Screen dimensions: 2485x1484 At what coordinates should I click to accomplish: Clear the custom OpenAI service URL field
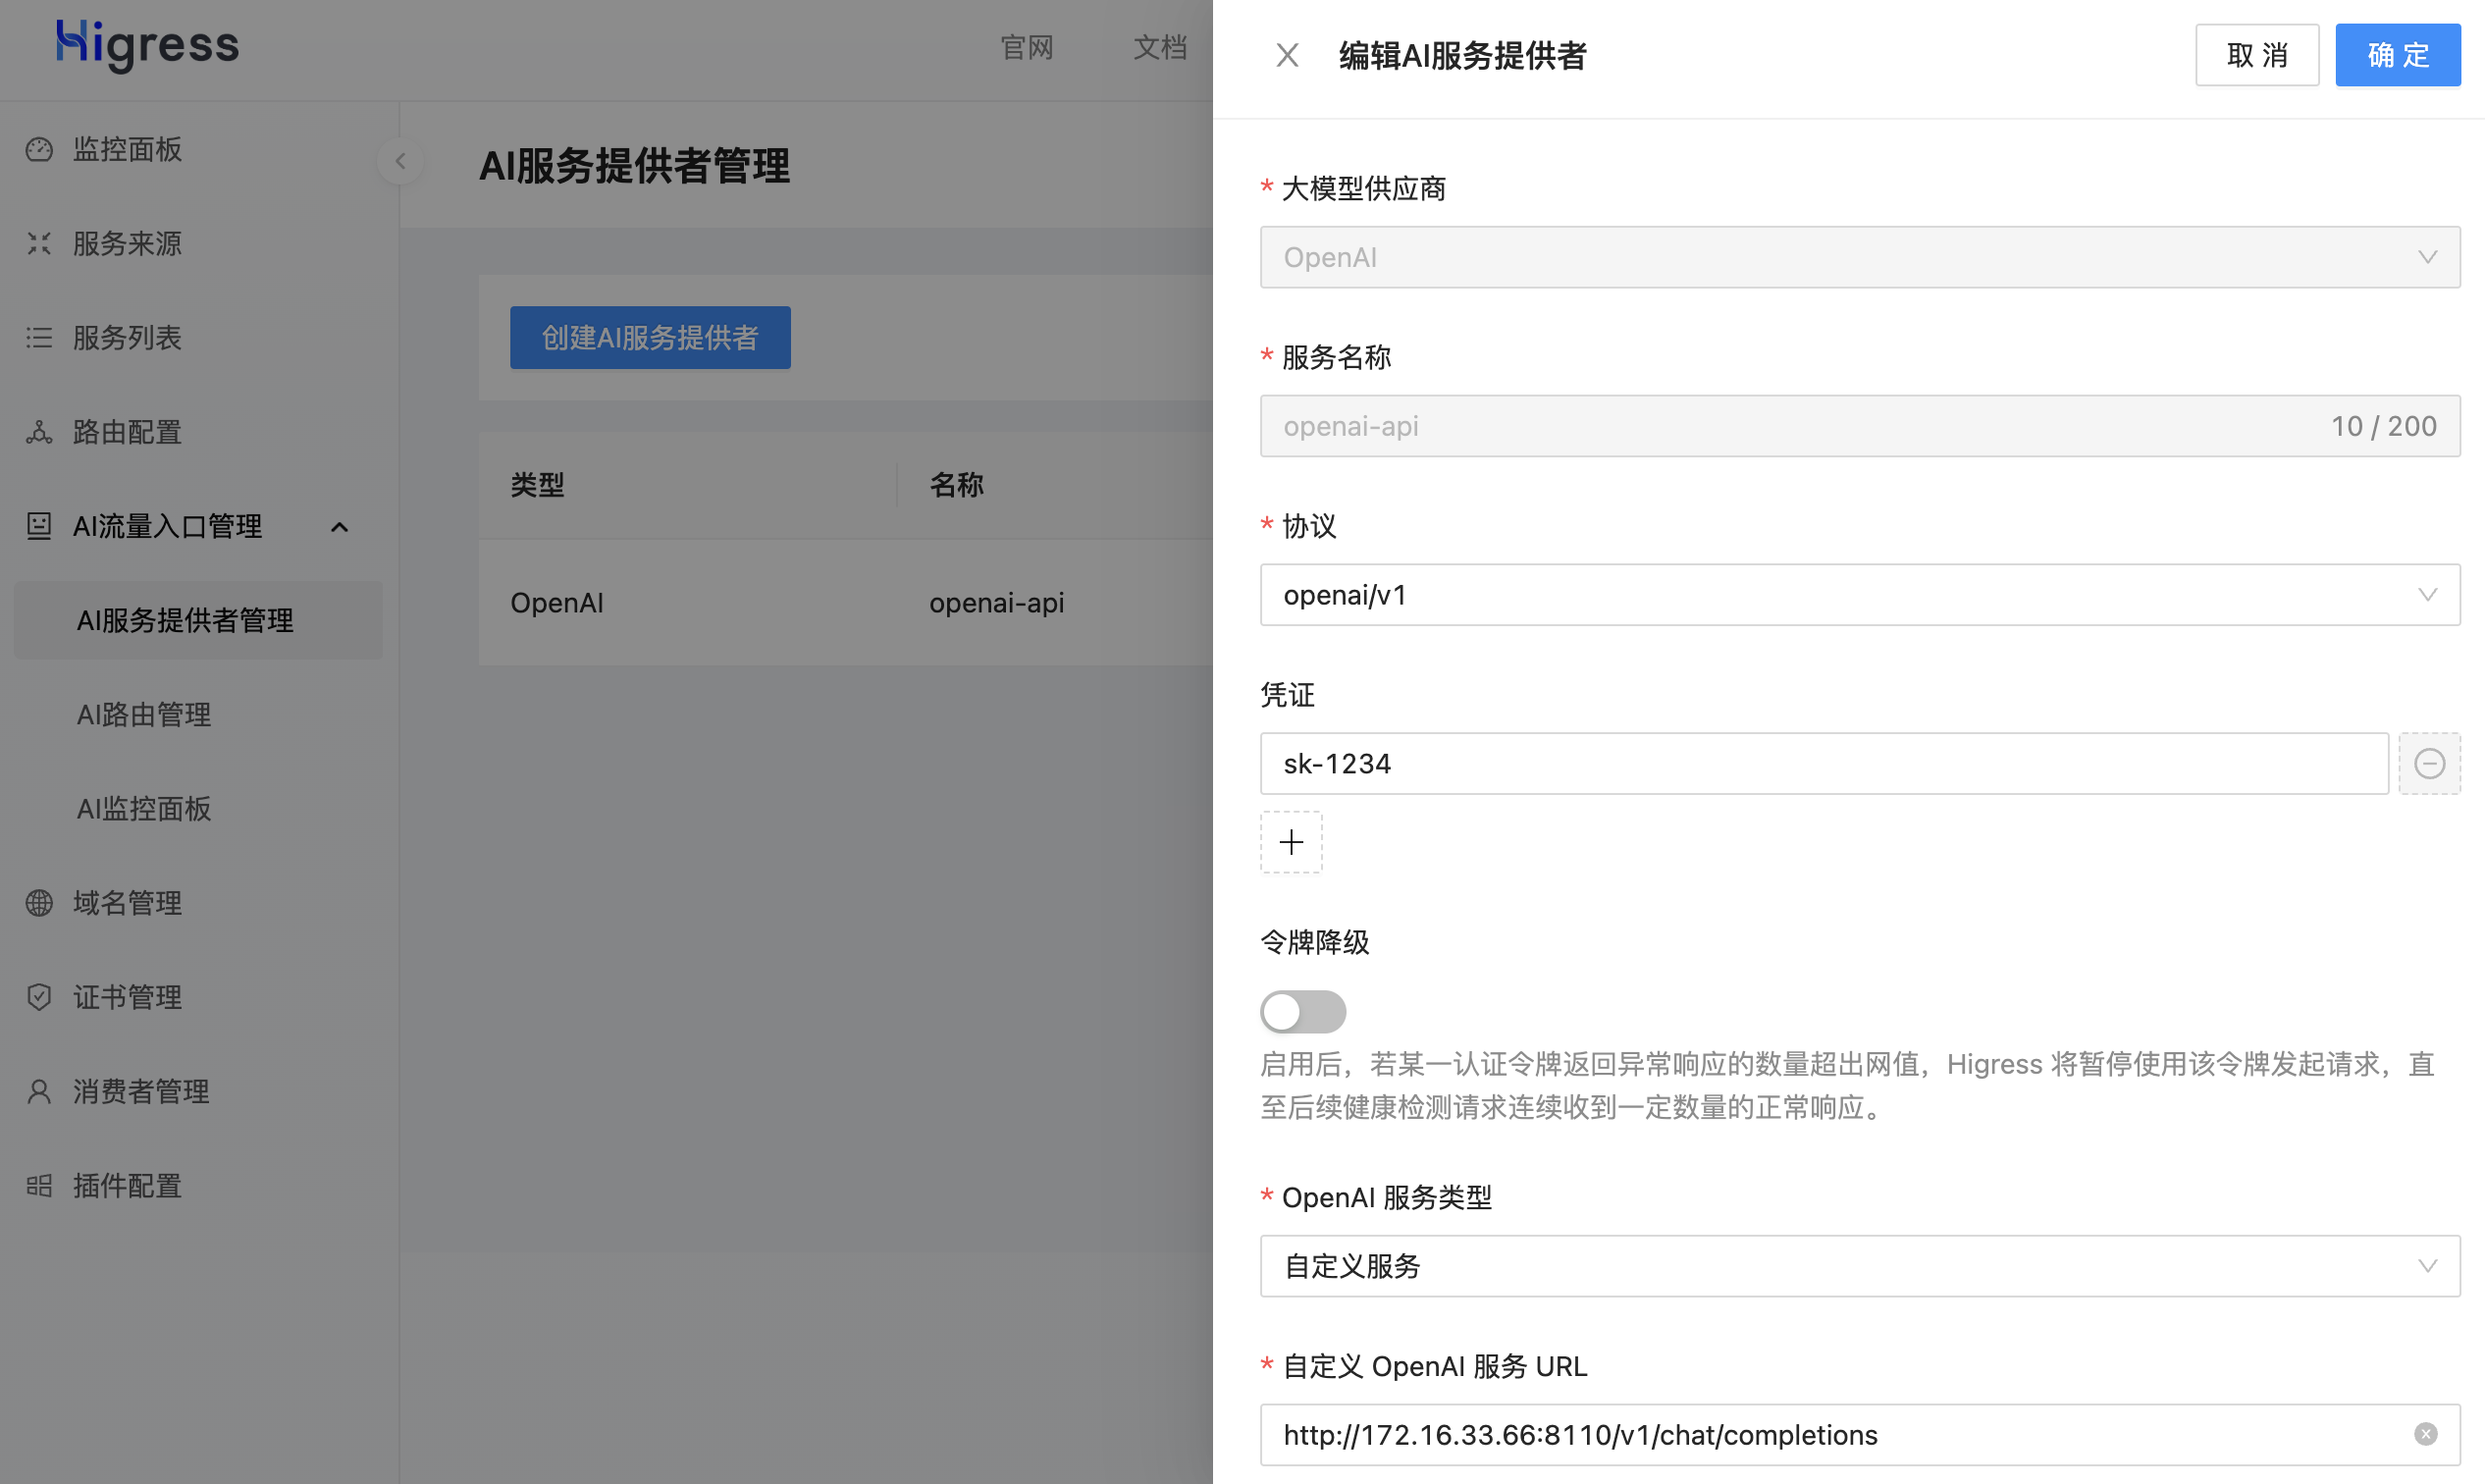tap(2425, 1434)
